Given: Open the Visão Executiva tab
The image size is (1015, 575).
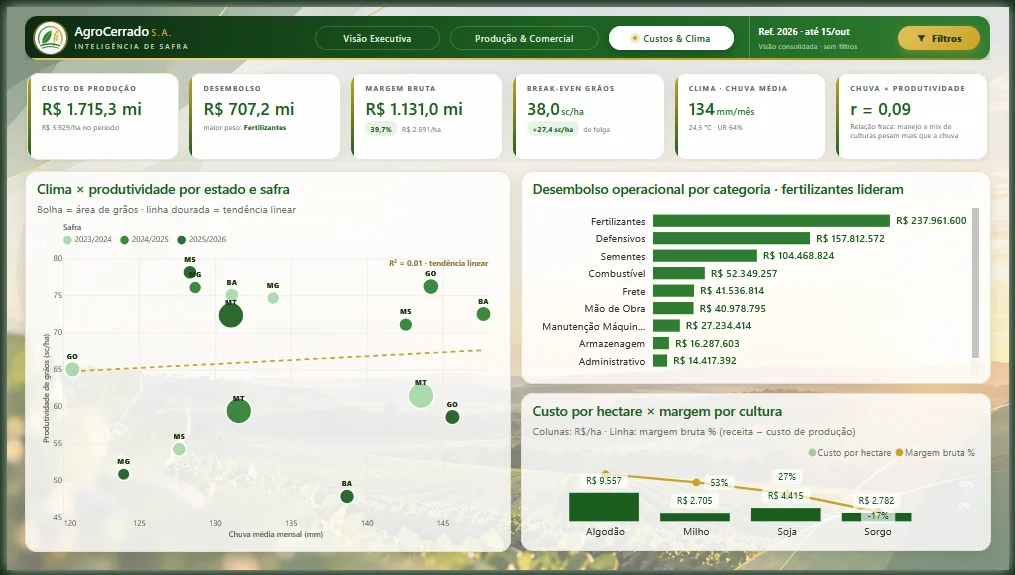Looking at the screenshot, I should [377, 38].
